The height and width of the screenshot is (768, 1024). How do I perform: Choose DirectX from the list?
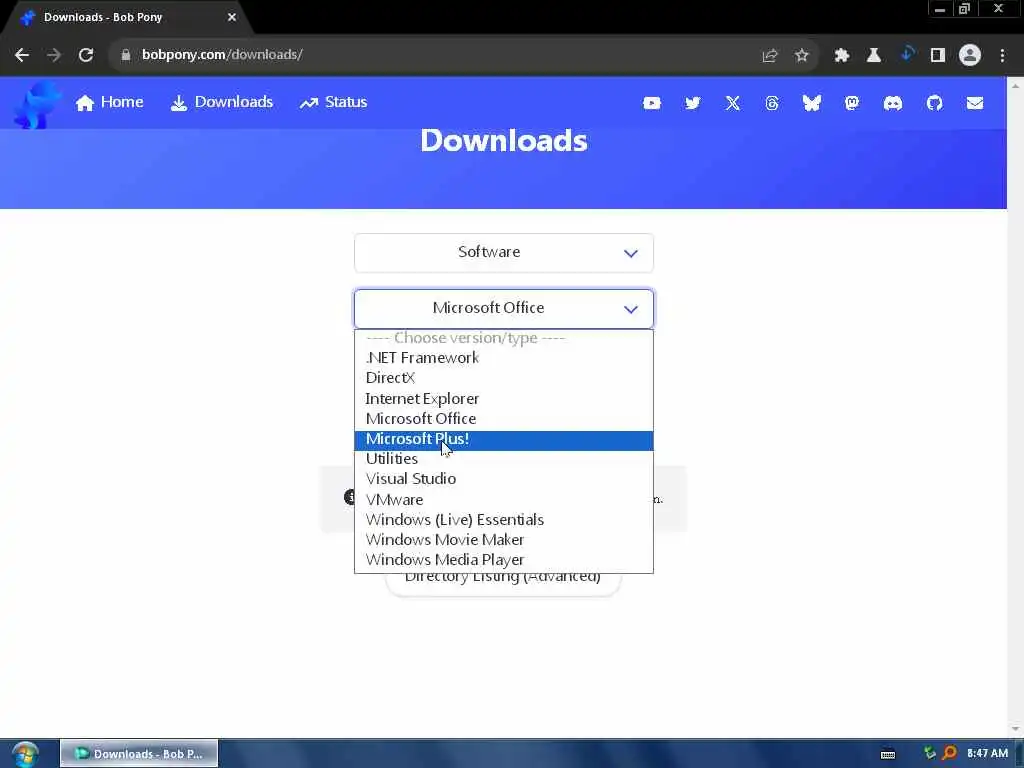[x=504, y=378]
